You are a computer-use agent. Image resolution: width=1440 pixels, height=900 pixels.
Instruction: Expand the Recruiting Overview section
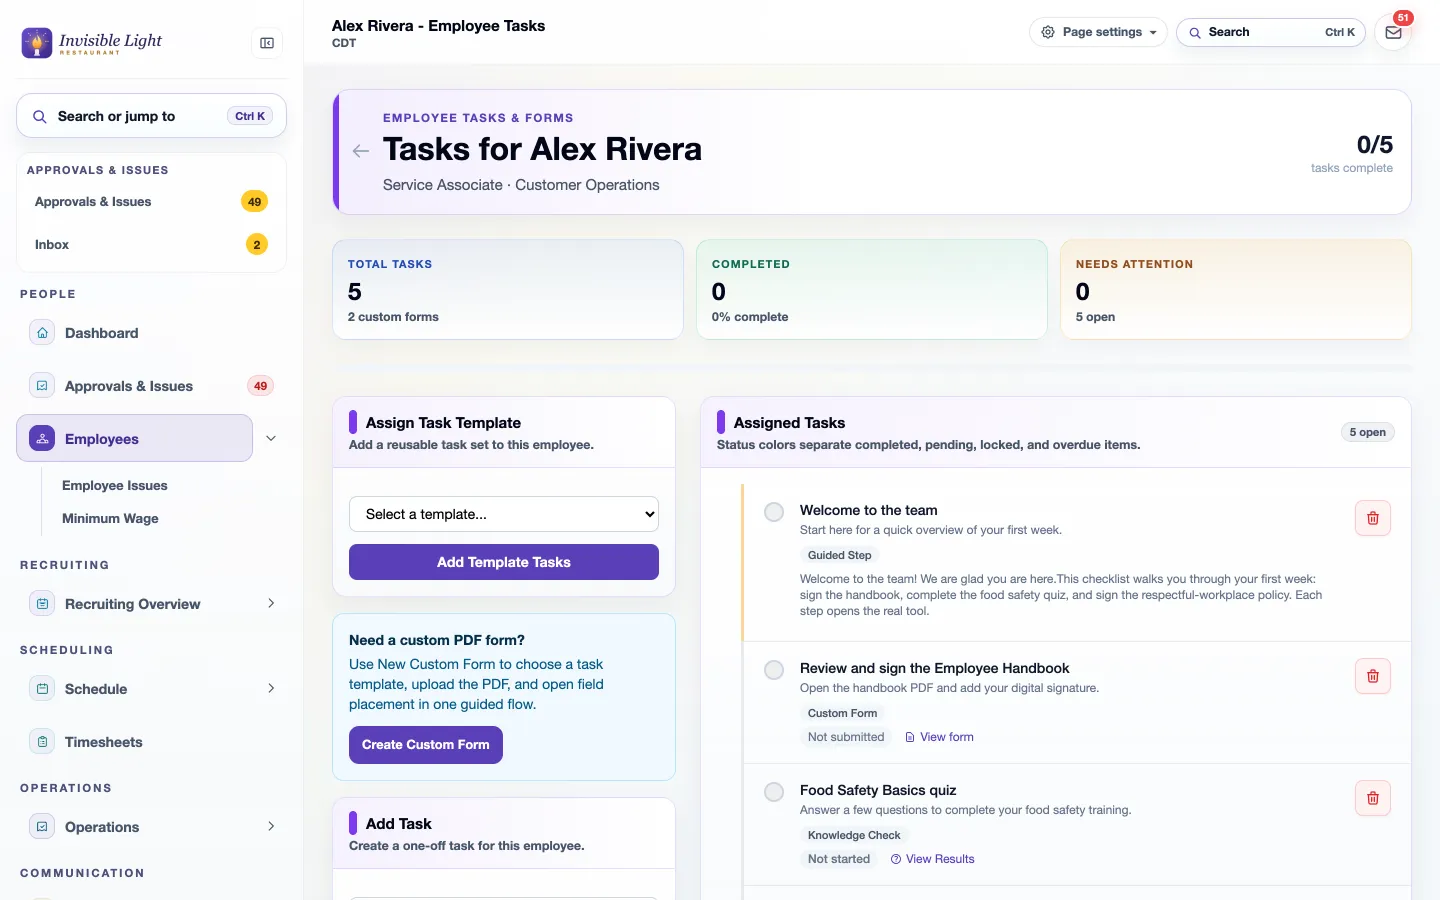(271, 603)
